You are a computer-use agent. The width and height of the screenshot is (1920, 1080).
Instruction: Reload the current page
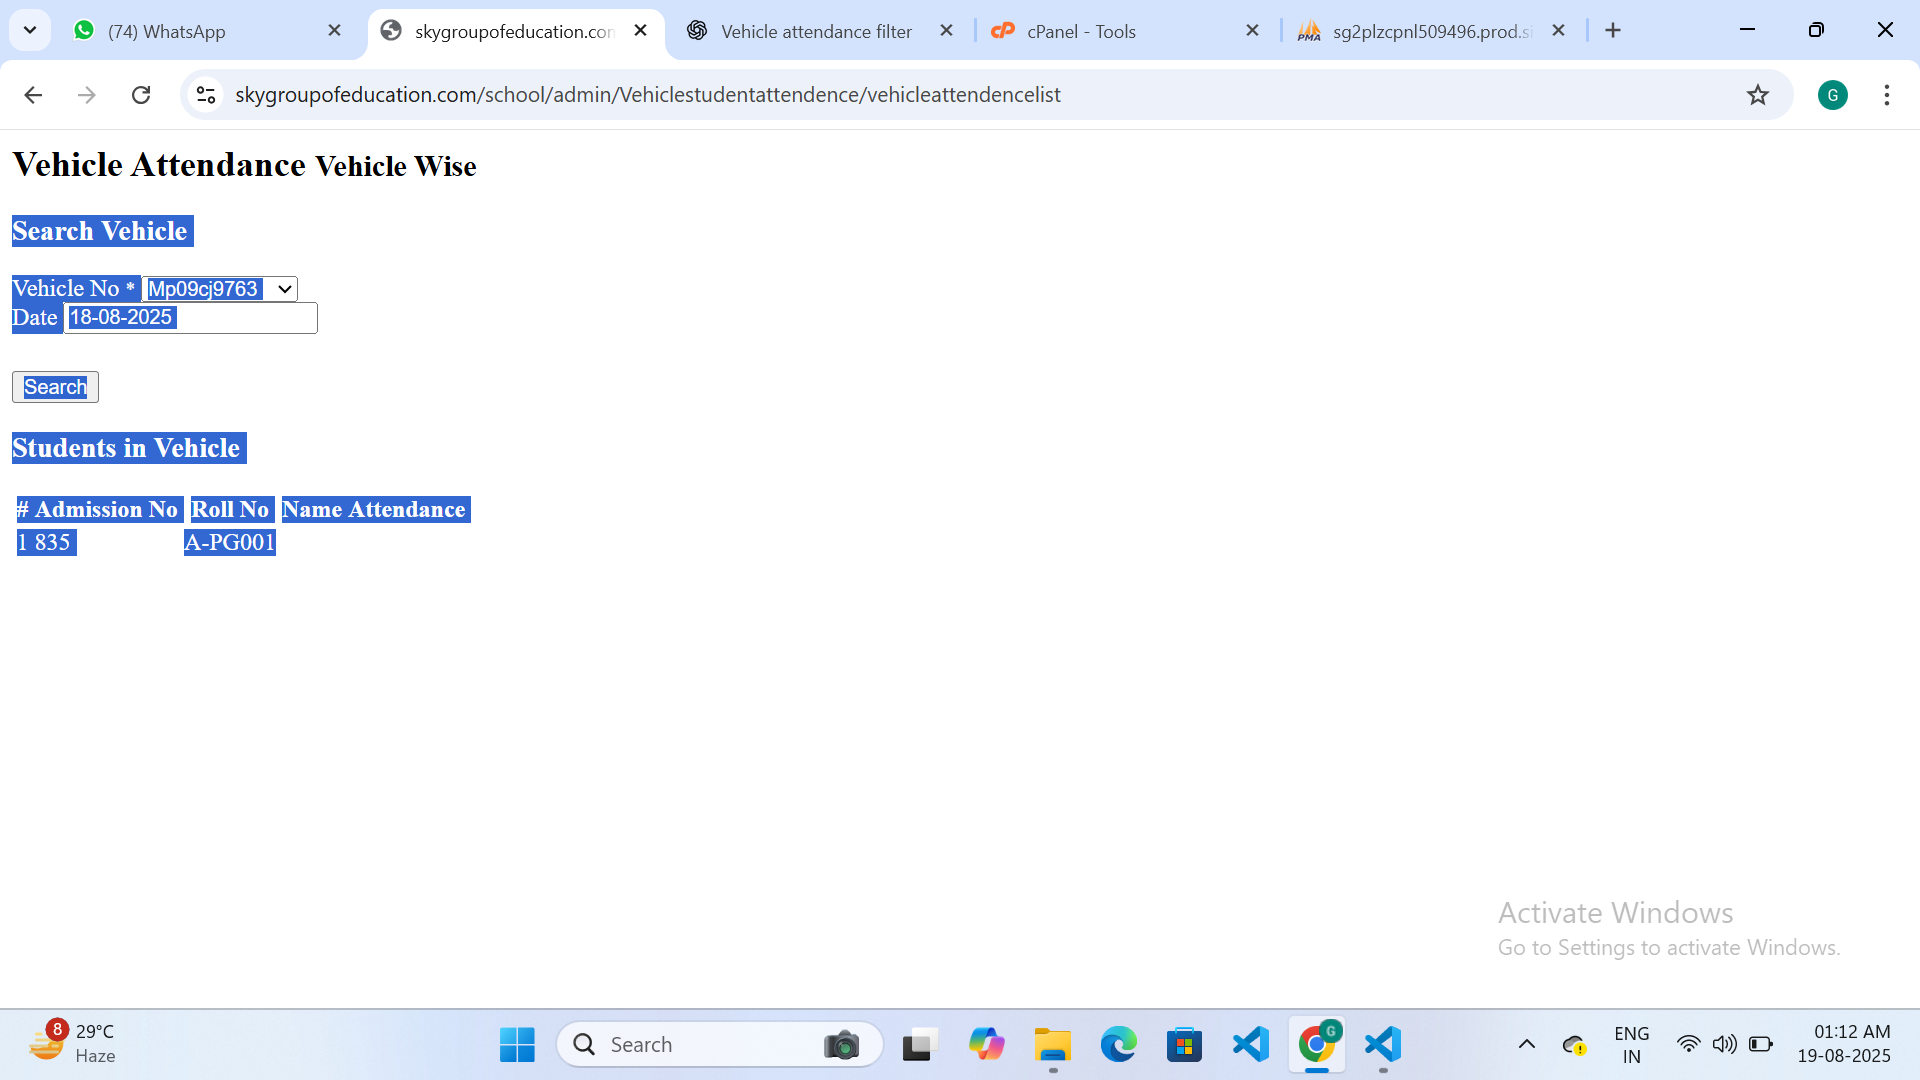pyautogui.click(x=141, y=95)
